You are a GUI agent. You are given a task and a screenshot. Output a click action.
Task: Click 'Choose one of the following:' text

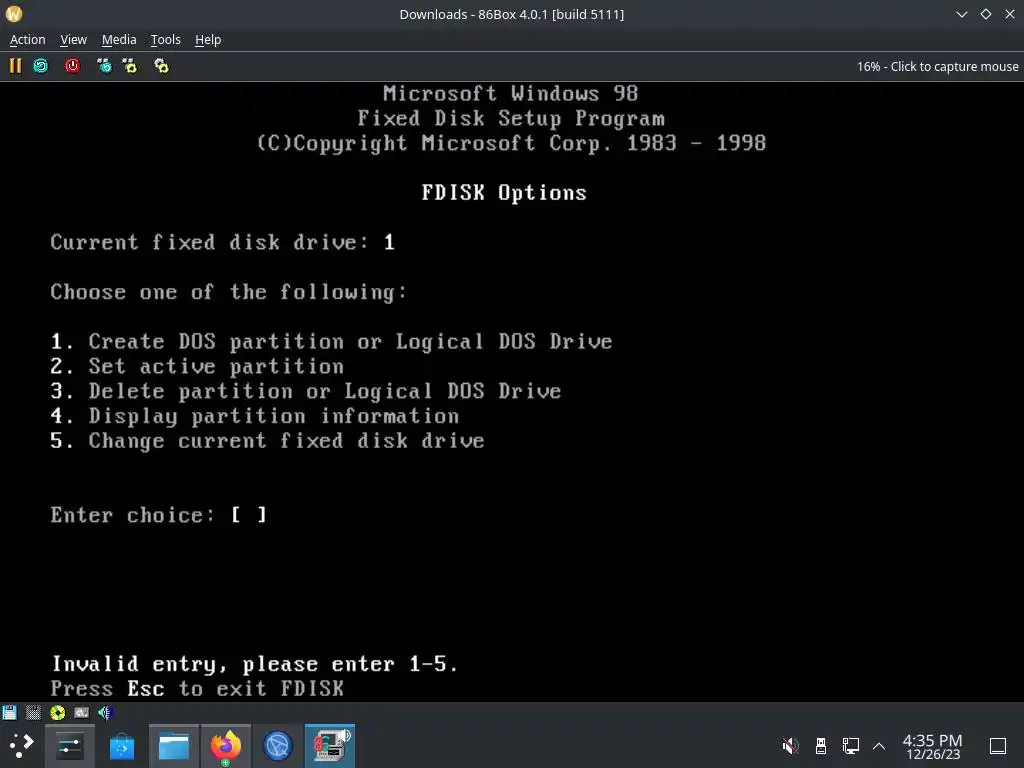click(x=229, y=292)
